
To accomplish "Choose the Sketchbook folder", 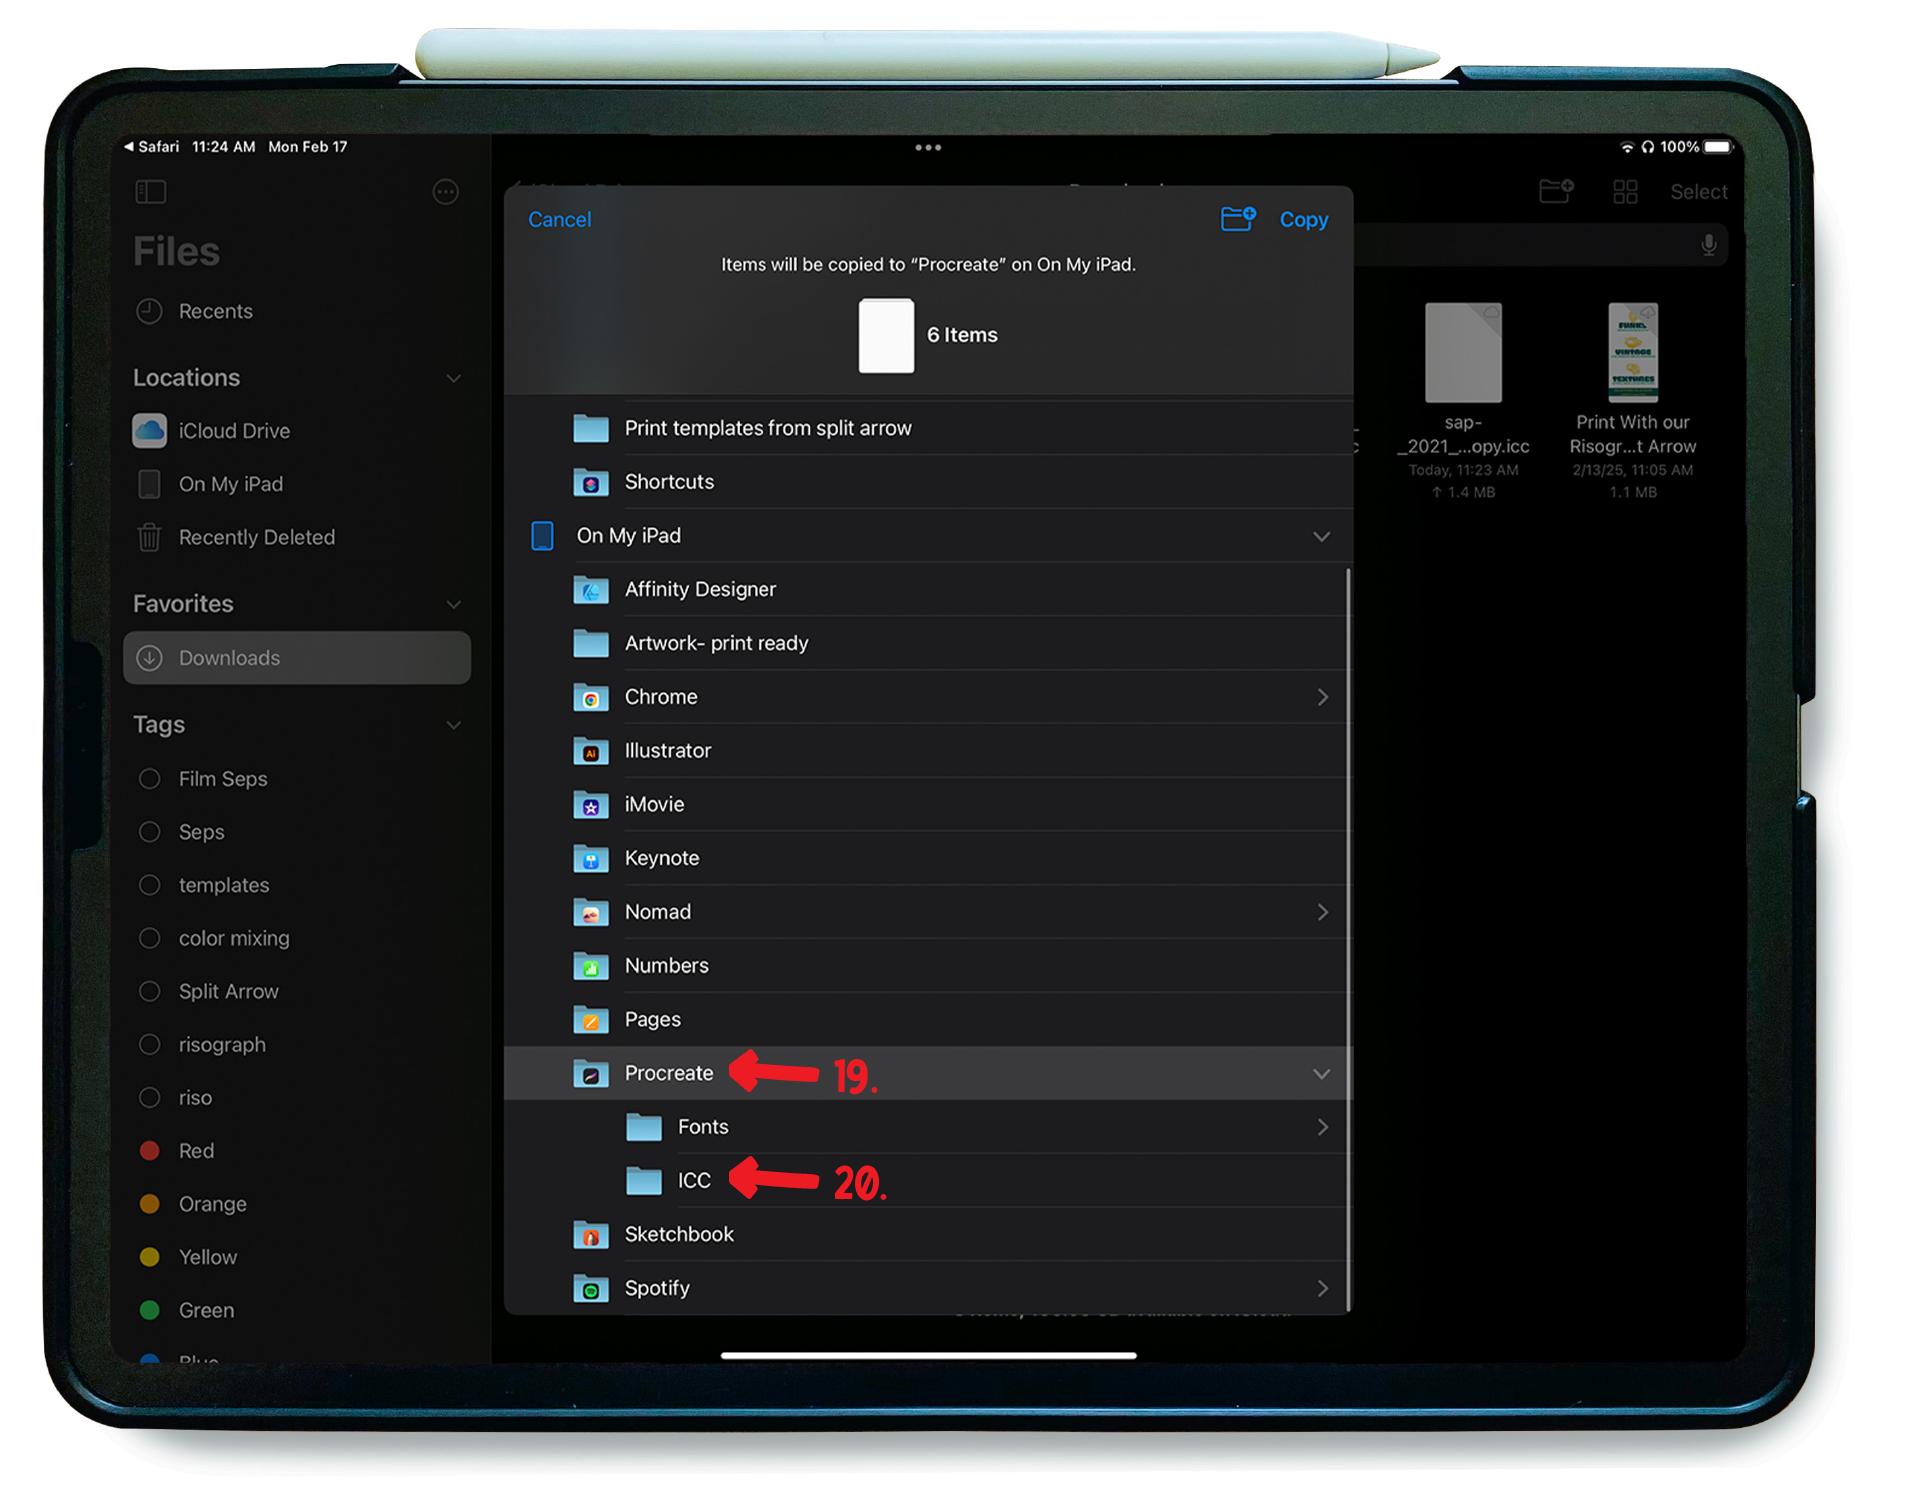I will click(x=926, y=1235).
